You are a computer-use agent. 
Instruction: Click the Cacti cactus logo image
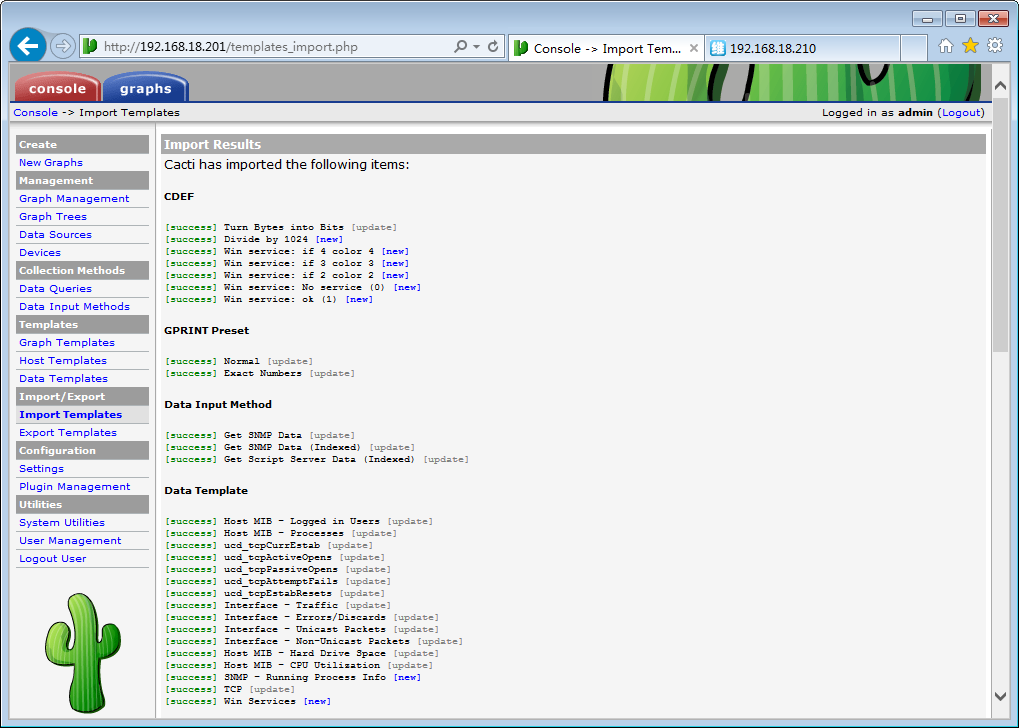click(83, 653)
